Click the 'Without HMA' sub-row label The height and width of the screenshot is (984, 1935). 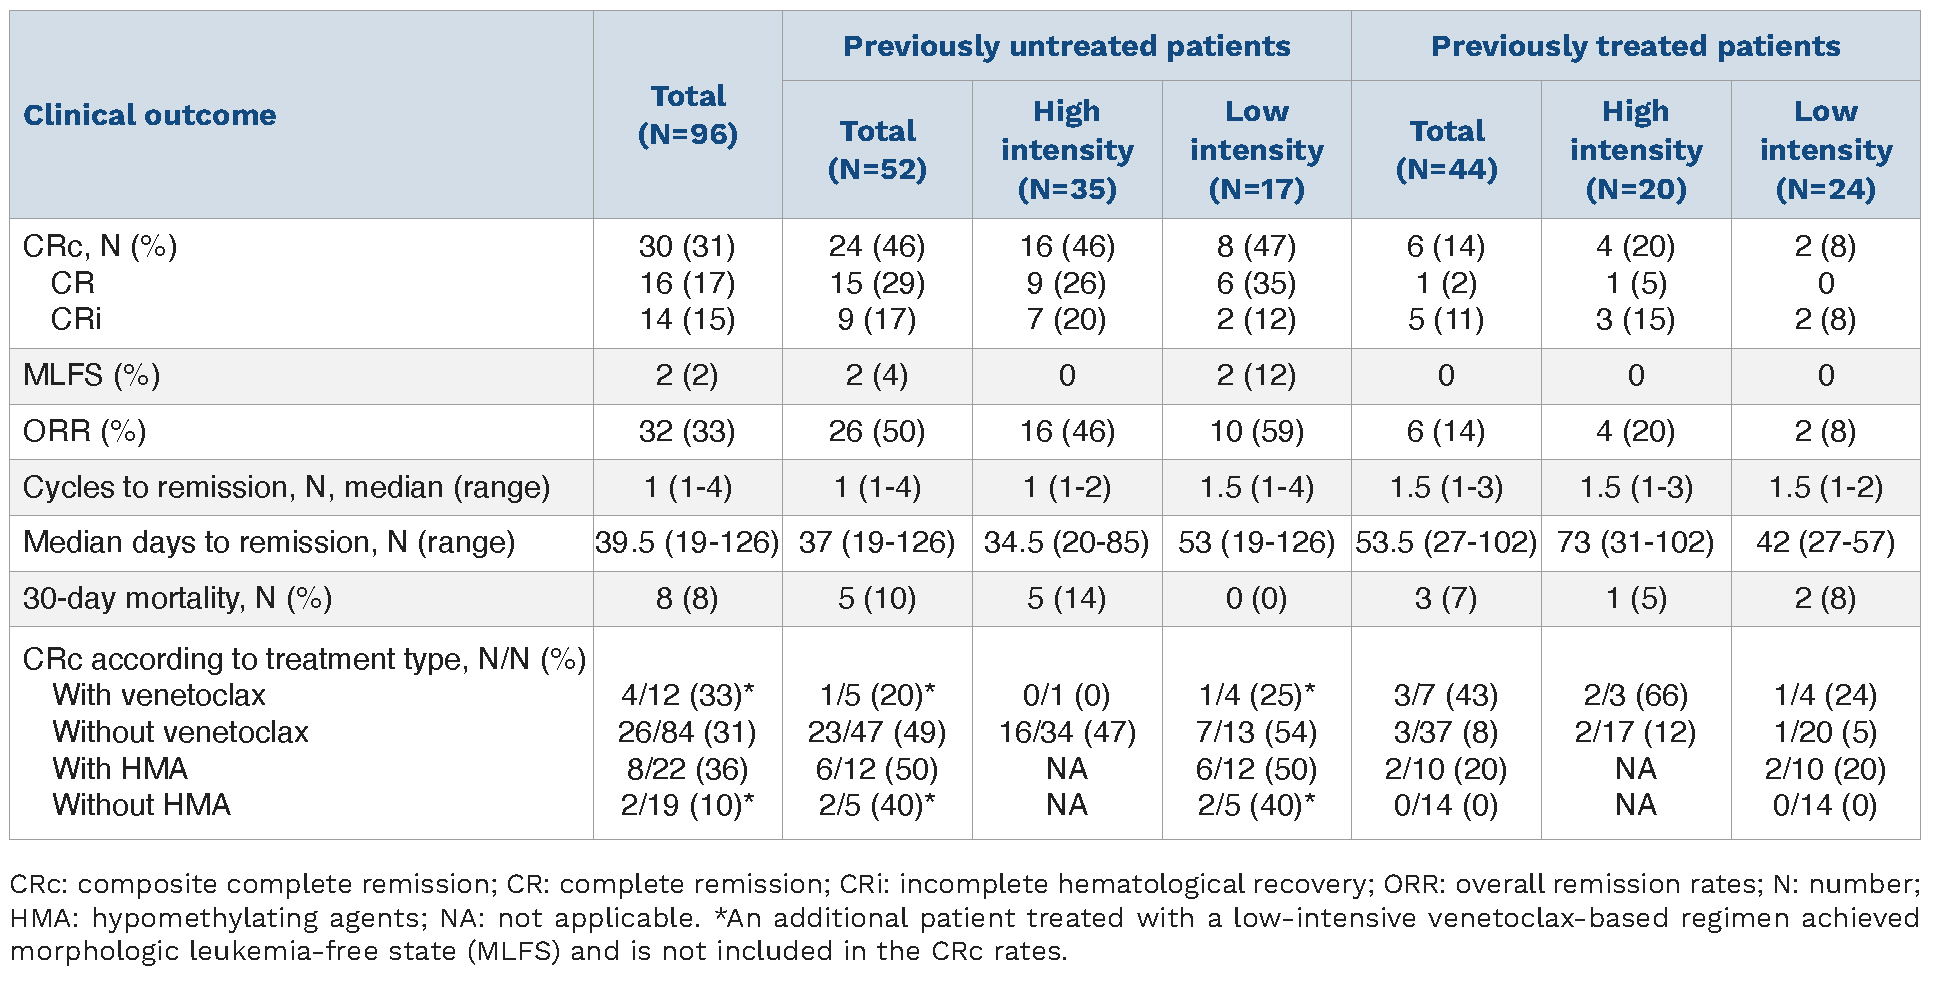pos(142,805)
